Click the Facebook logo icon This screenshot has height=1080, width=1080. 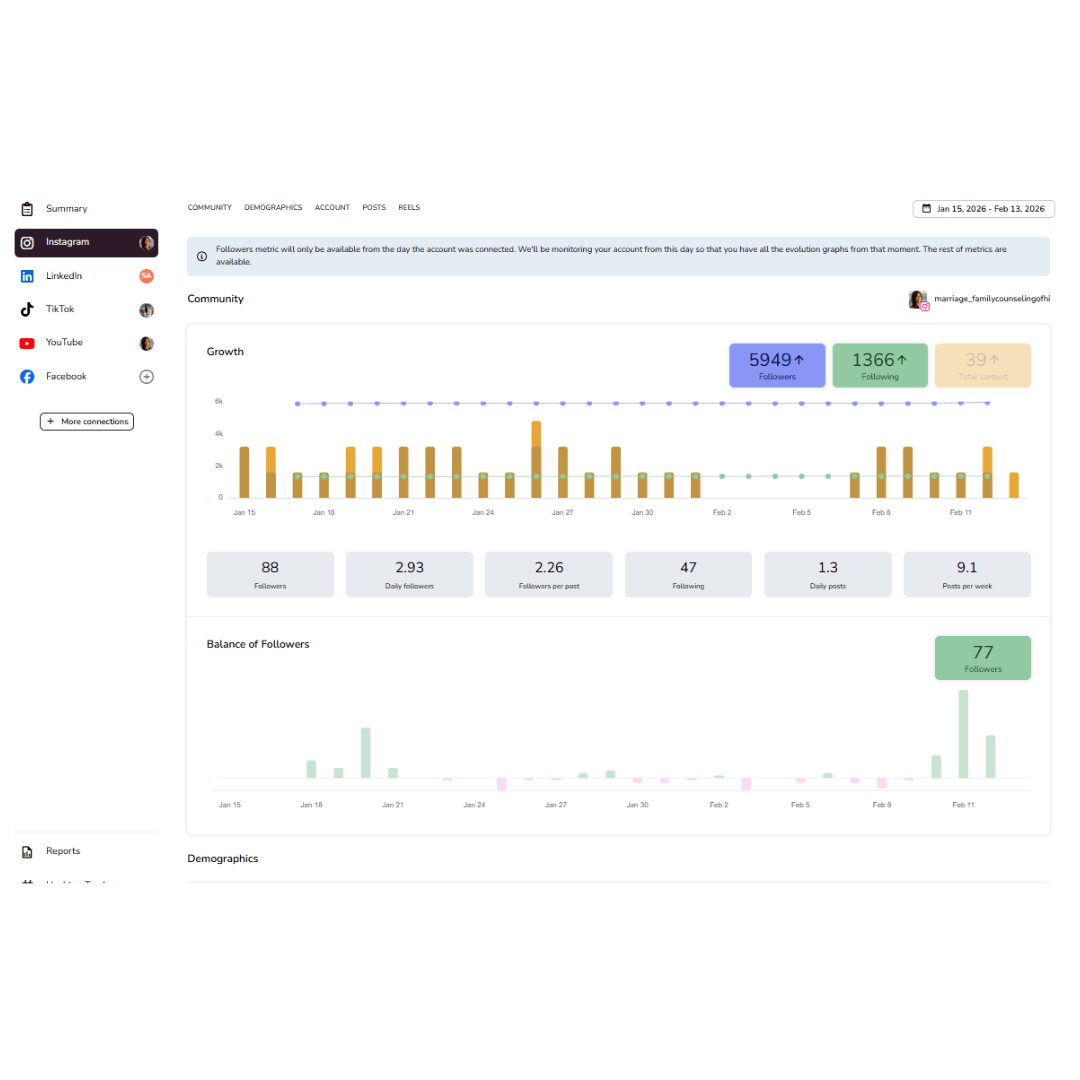27,377
